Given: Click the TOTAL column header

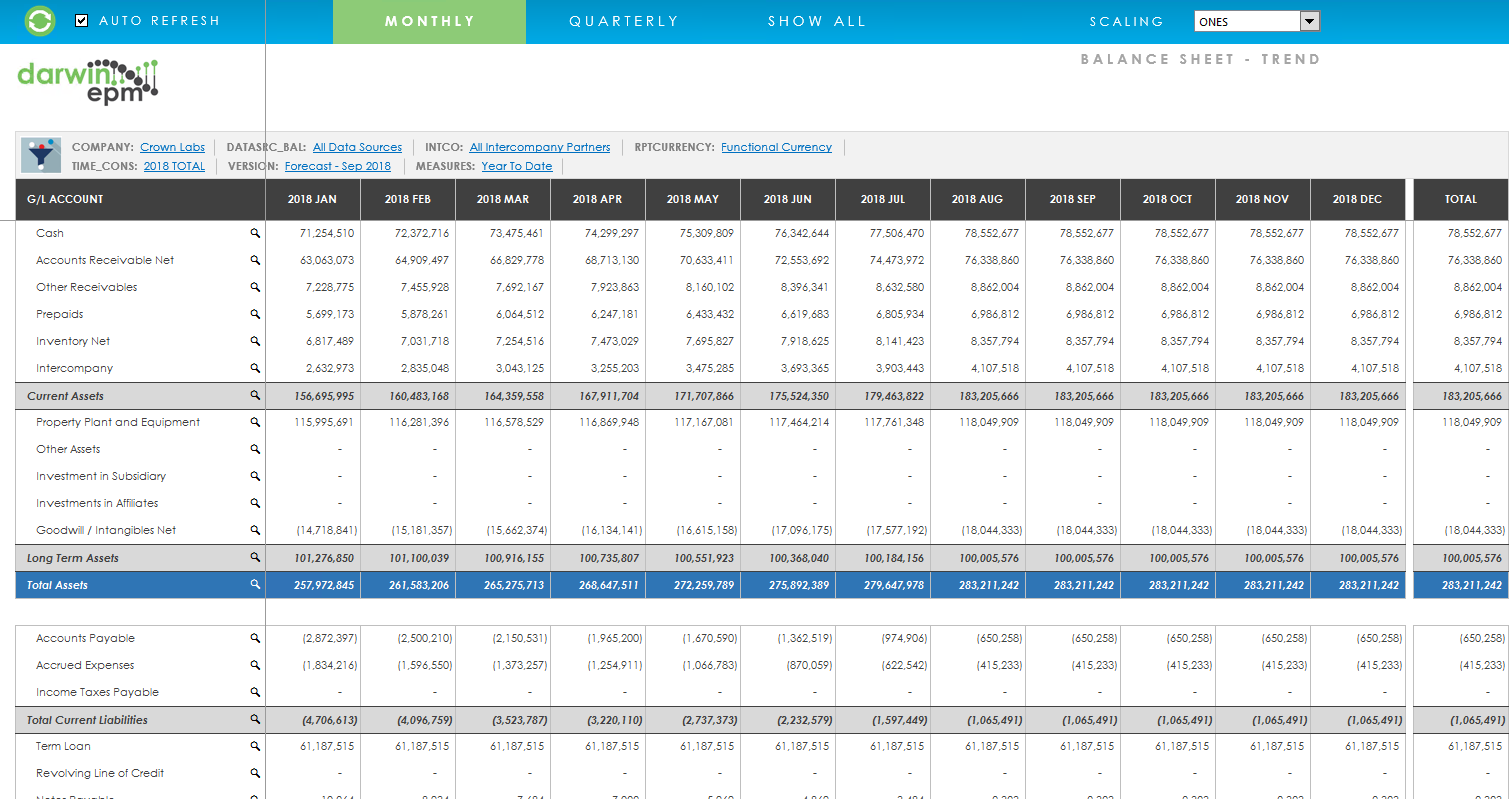Looking at the screenshot, I should tap(1461, 199).
